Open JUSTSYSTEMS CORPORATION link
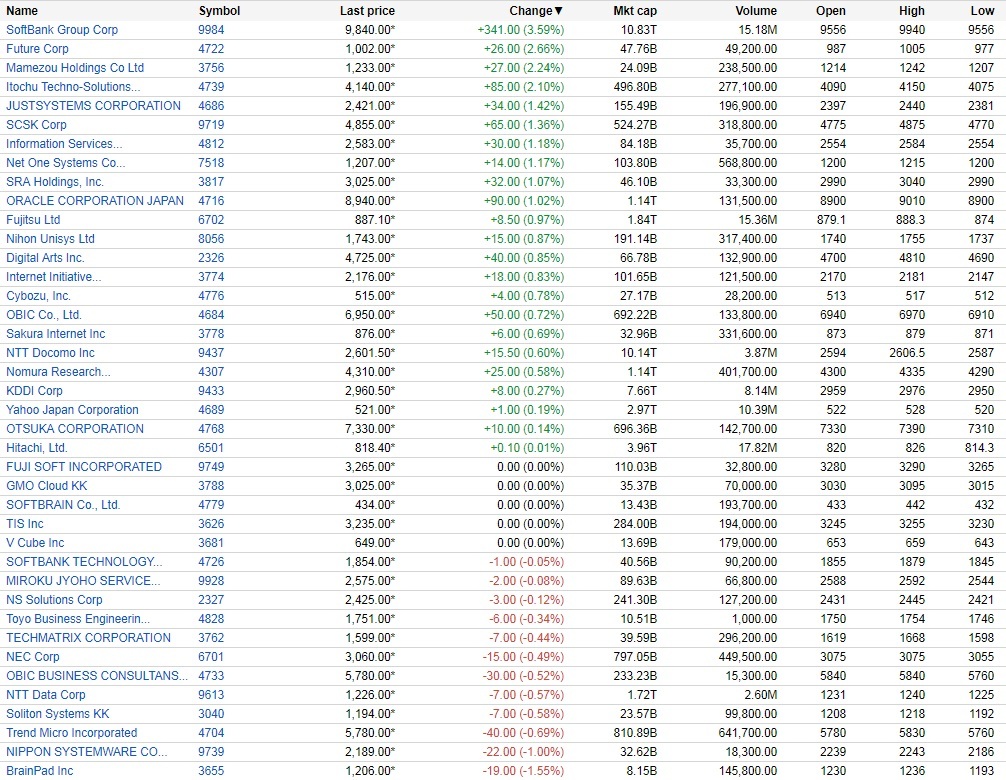This screenshot has height=780, width=1006. pos(94,106)
